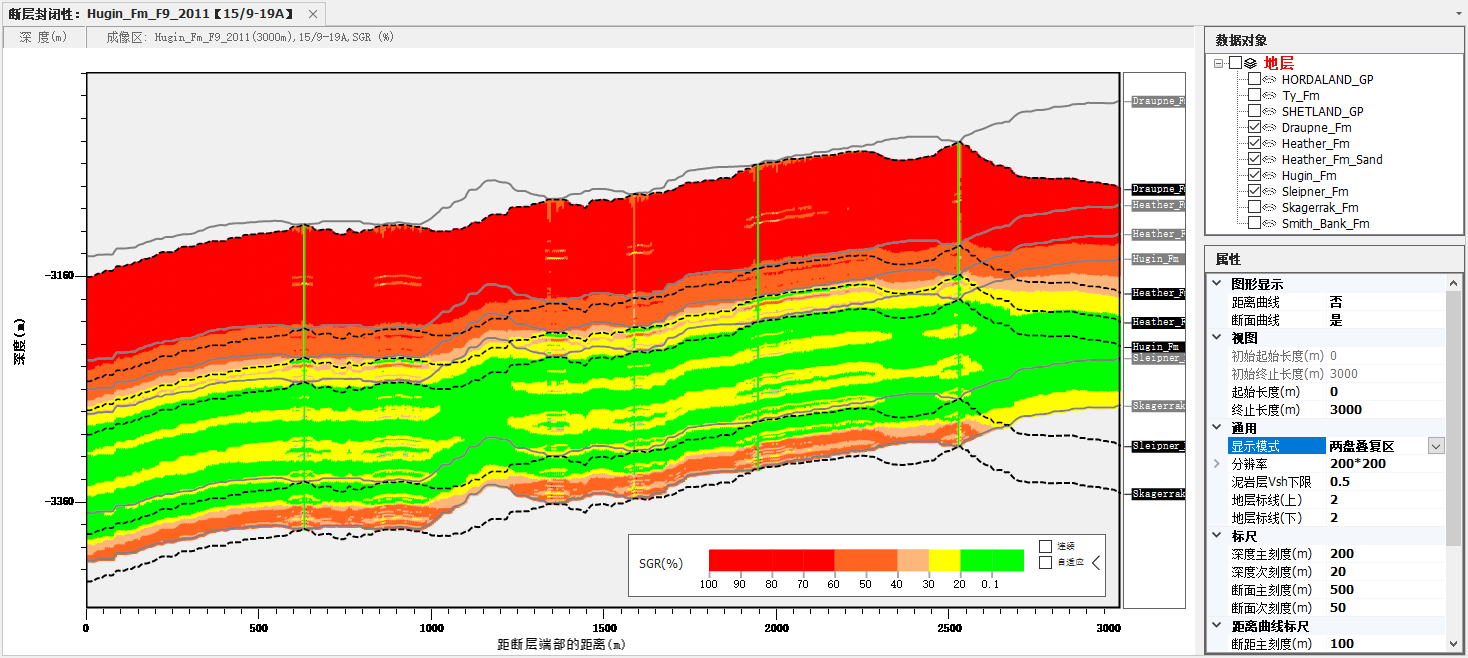Image resolution: width=1468 pixels, height=658 pixels.
Task: Select the 断层封闭性 Hugin_Fm_F9_2011 tab
Action: (150, 14)
